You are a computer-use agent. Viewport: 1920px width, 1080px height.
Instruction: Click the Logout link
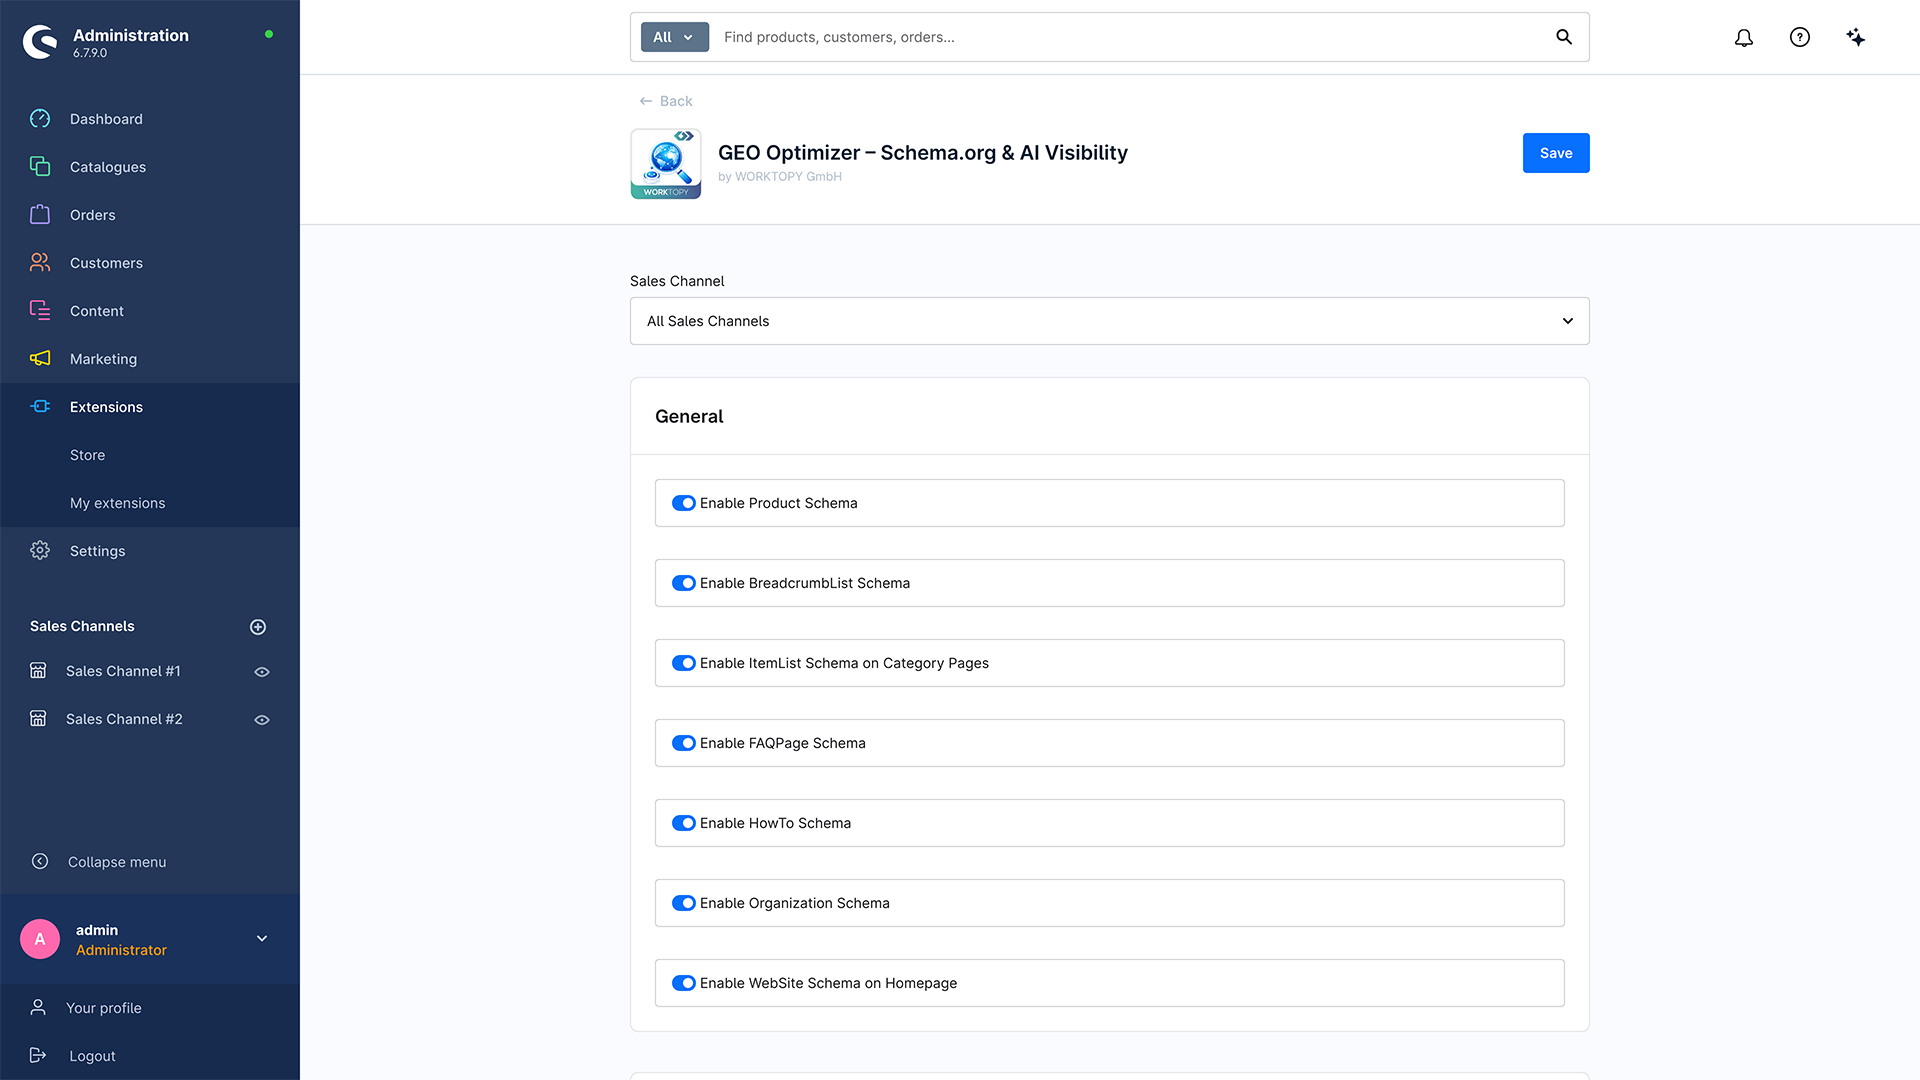point(93,1056)
